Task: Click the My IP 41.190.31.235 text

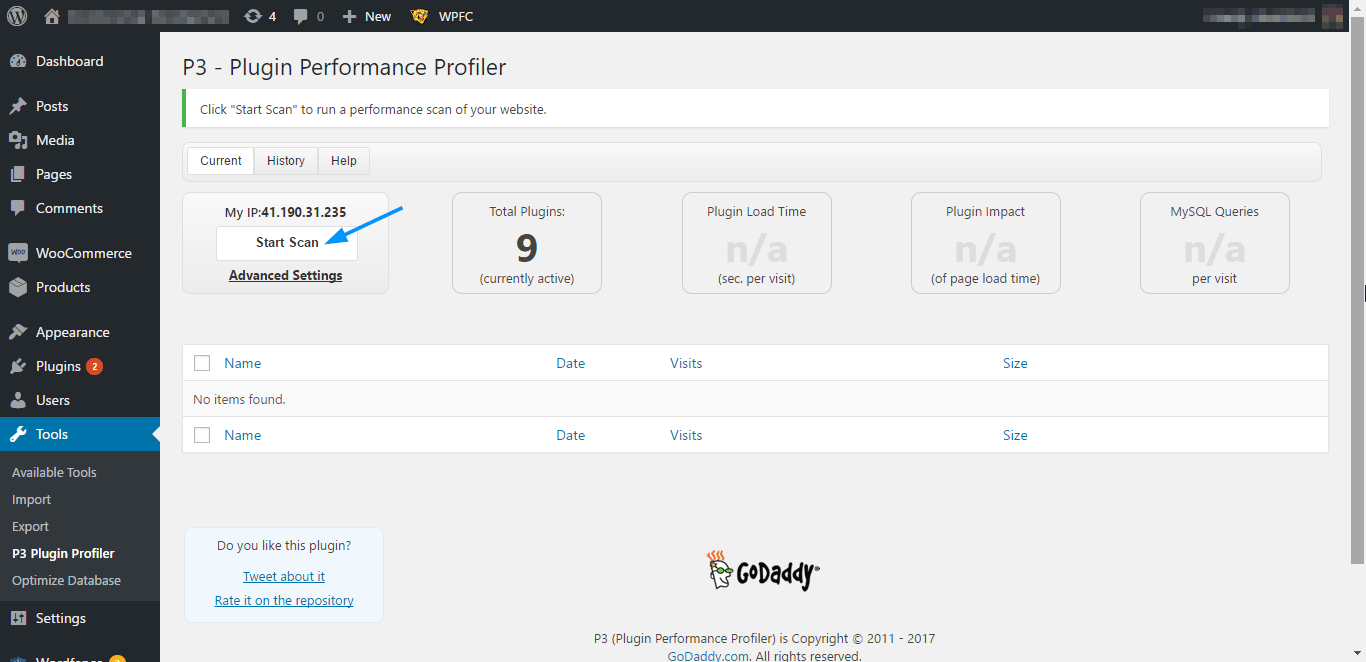Action: click(285, 212)
